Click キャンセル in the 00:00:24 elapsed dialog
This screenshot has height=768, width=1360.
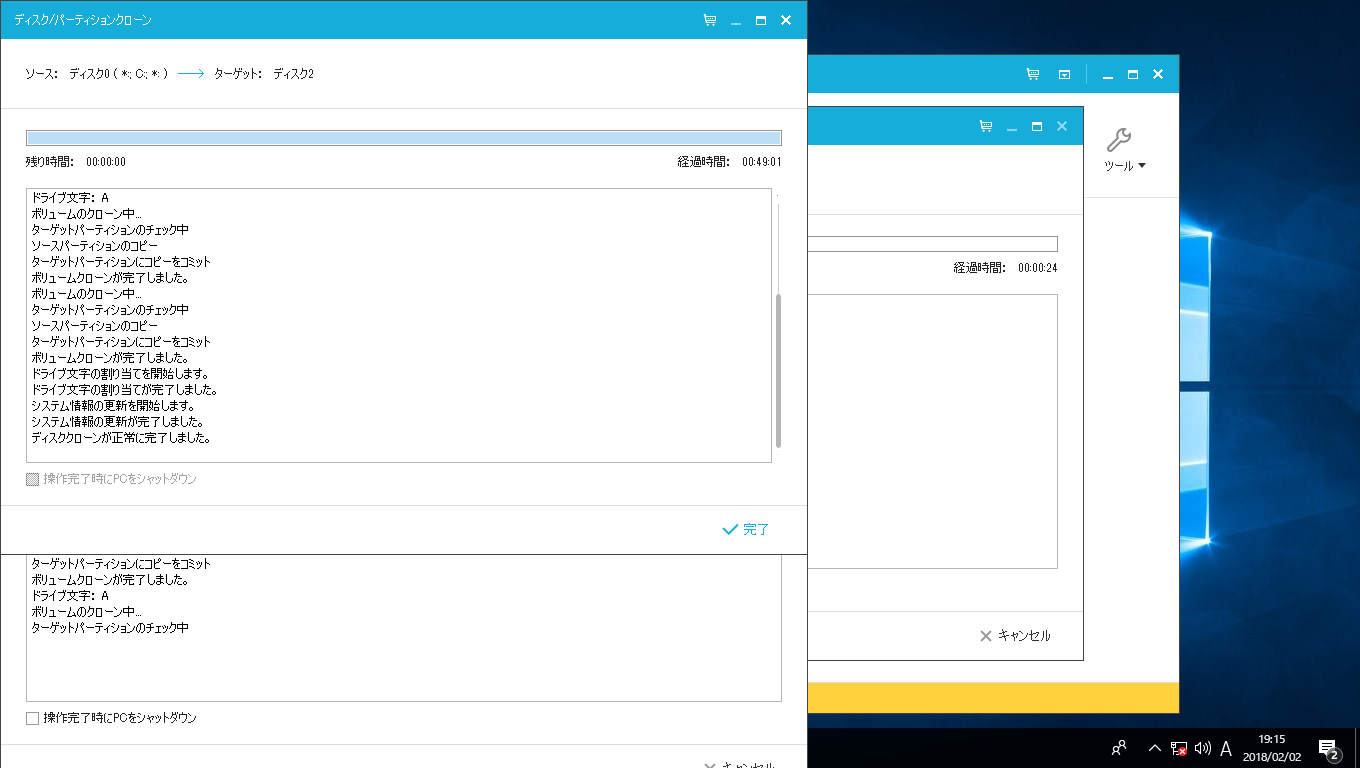1015,635
